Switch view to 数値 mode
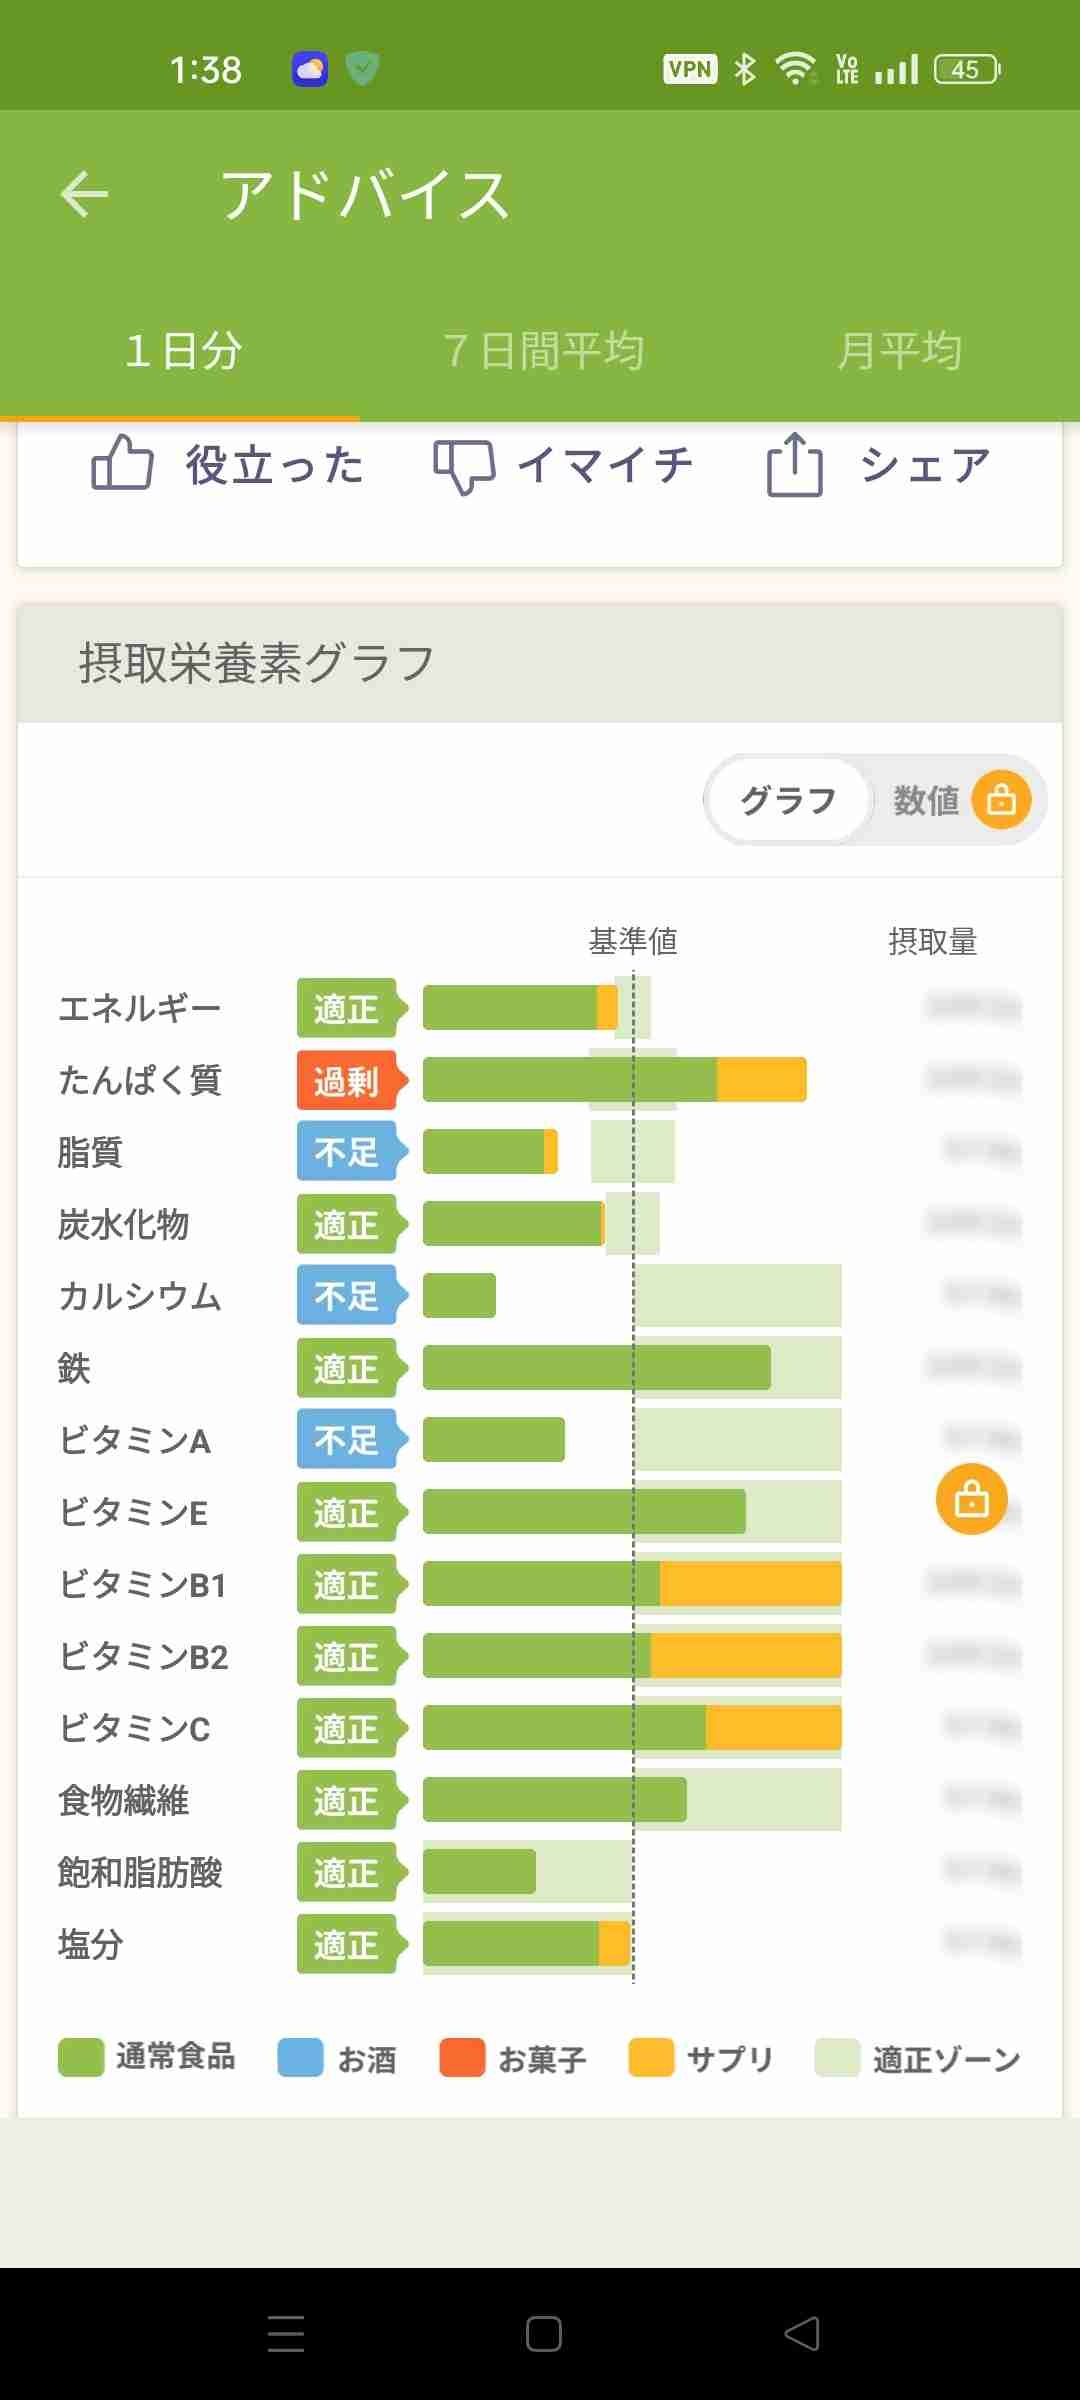The width and height of the screenshot is (1080, 2400). [926, 800]
